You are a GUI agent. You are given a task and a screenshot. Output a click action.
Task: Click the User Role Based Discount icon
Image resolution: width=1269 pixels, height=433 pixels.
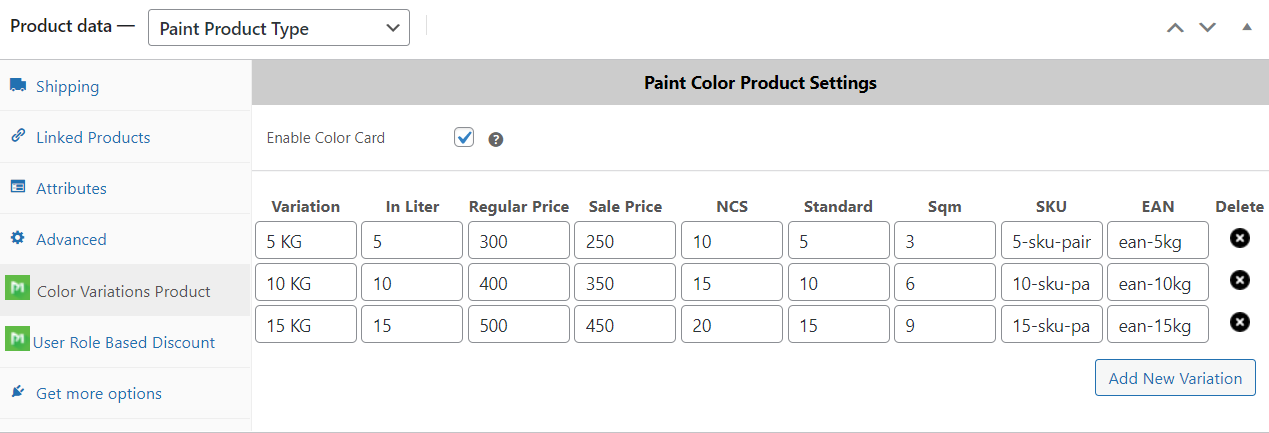point(17,341)
